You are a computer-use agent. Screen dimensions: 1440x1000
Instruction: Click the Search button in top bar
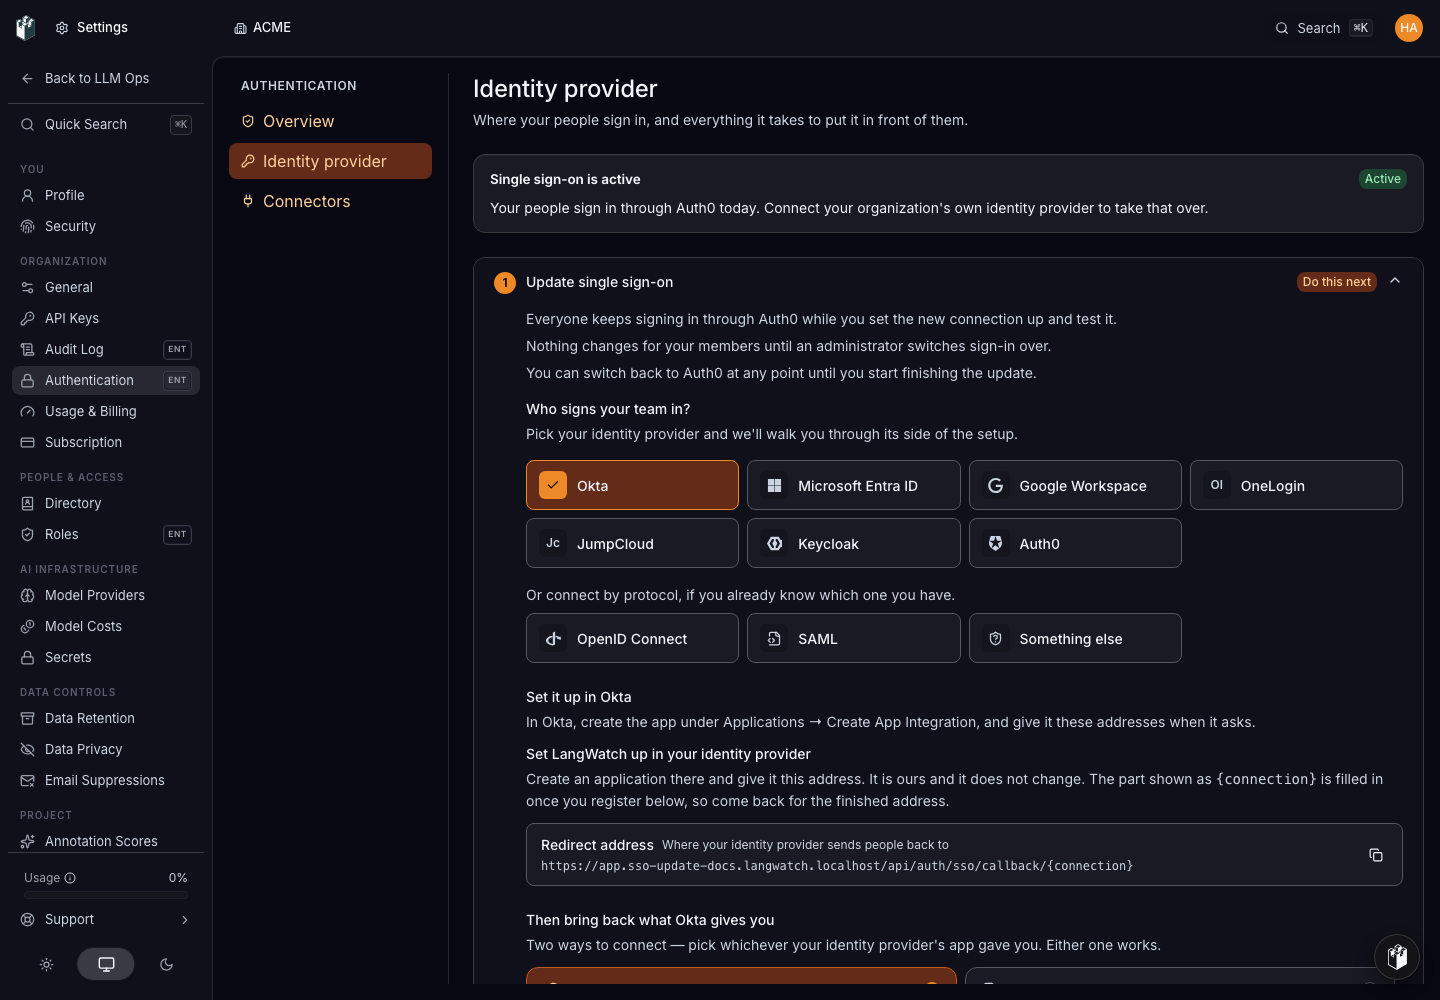click(1325, 28)
